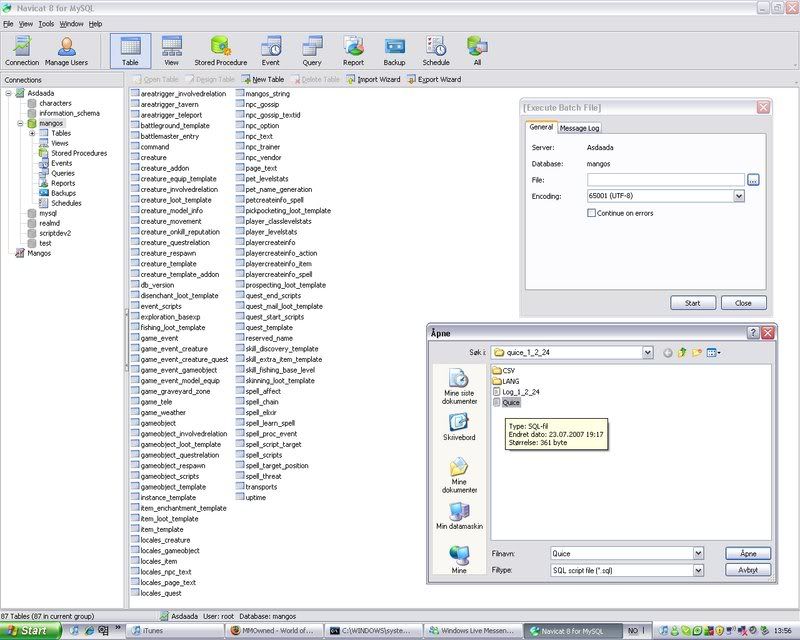Click the Filnavn text field
800x640 pixels.
(x=621, y=553)
